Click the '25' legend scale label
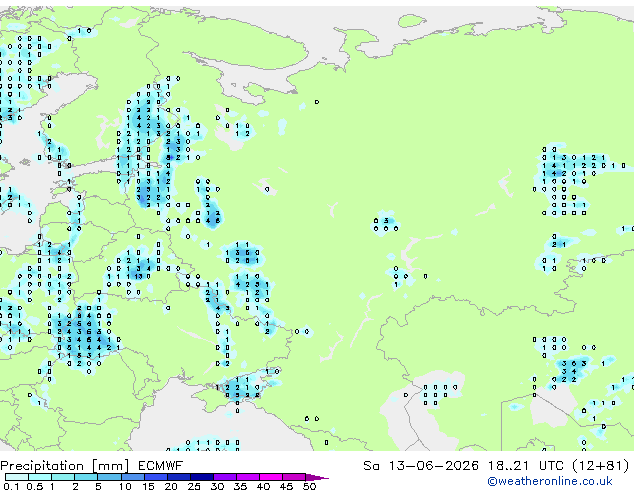 [x=194, y=486]
